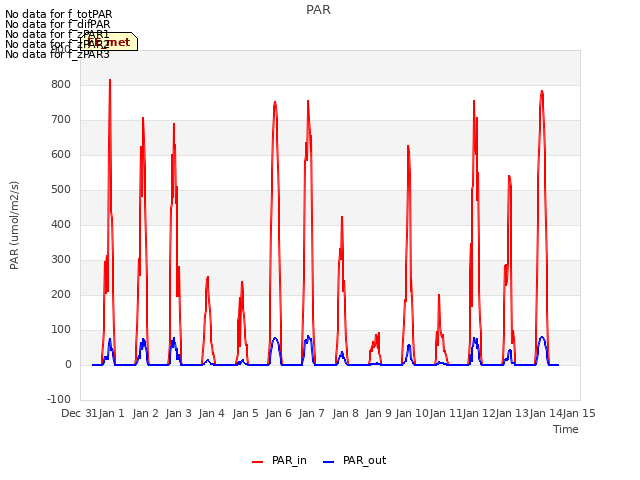Click the x-axis tick label Jan 14
The height and width of the screenshot is (480, 640).
pyautogui.click(x=546, y=413)
